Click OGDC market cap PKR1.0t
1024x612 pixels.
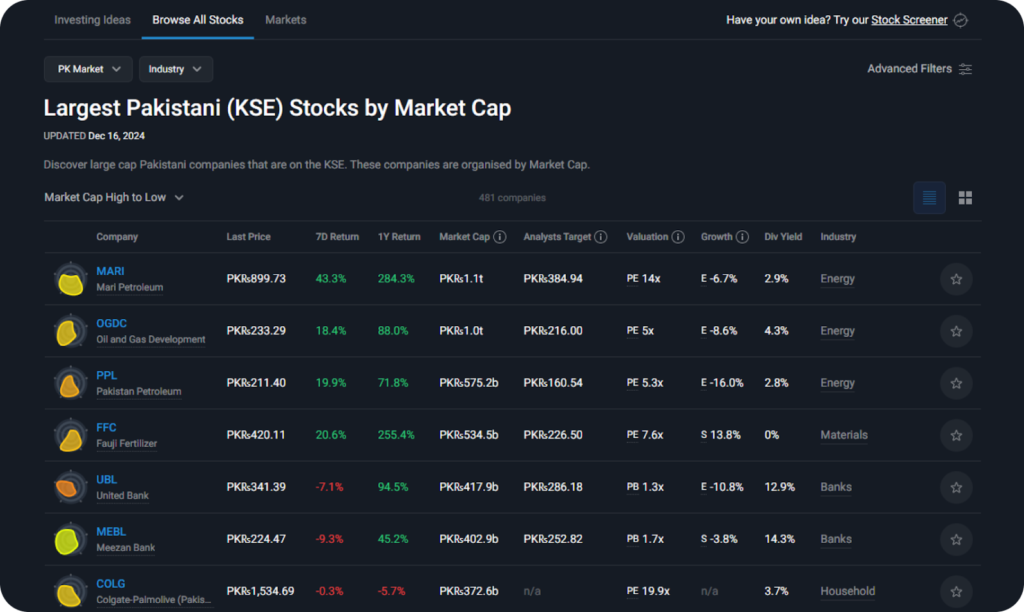tap(461, 331)
